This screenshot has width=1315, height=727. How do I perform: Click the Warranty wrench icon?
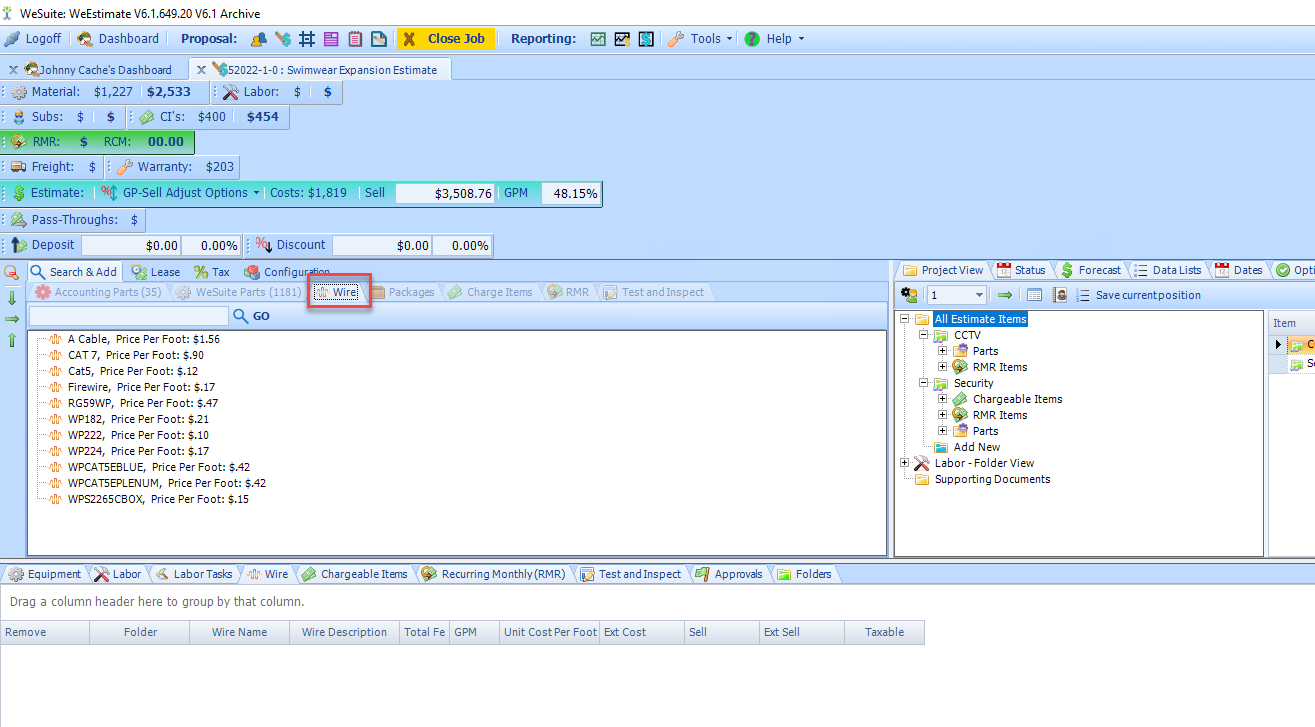click(x=125, y=167)
